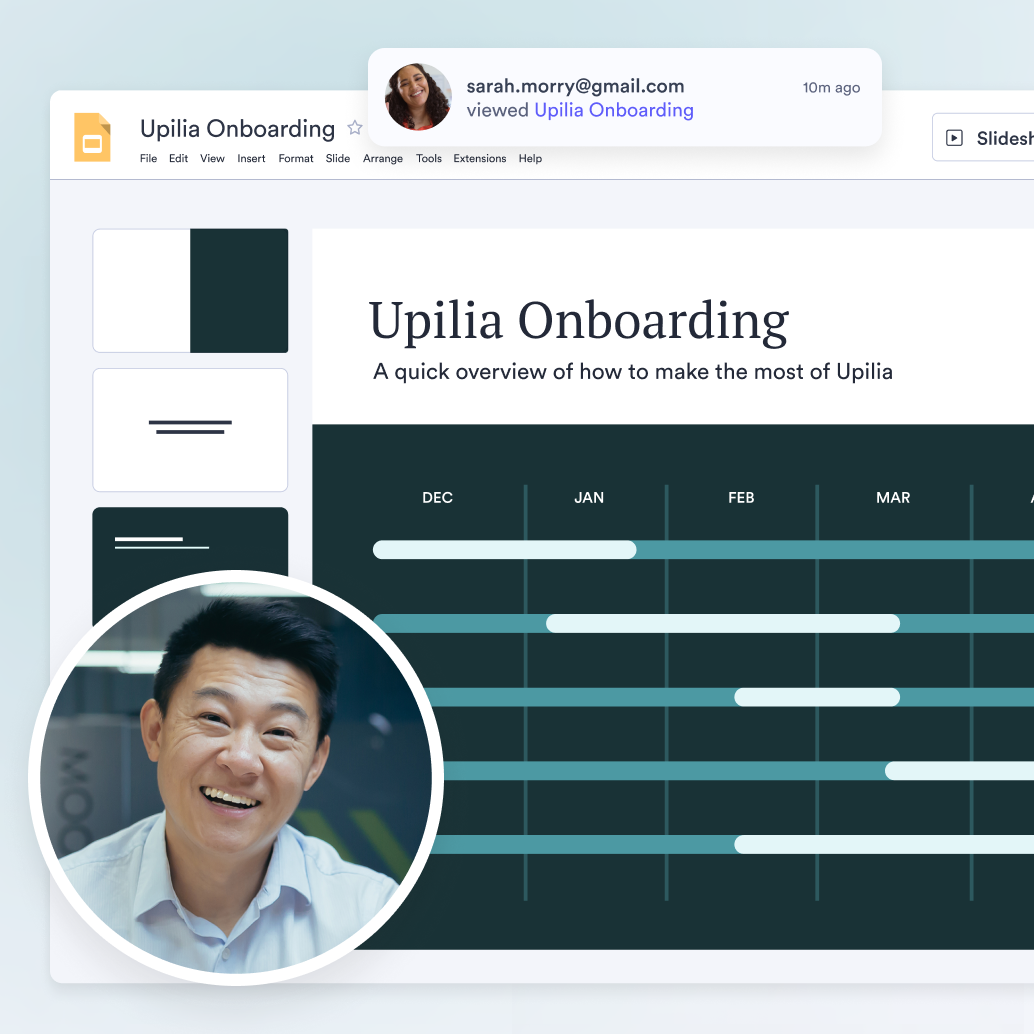
Task: Click the DEC column label
Action: 437,498
